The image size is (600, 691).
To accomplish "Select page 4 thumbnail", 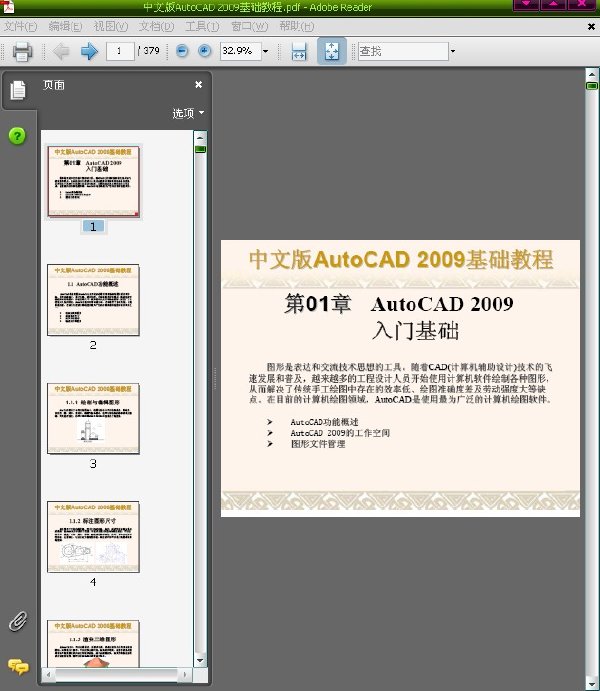I will tap(93, 537).
